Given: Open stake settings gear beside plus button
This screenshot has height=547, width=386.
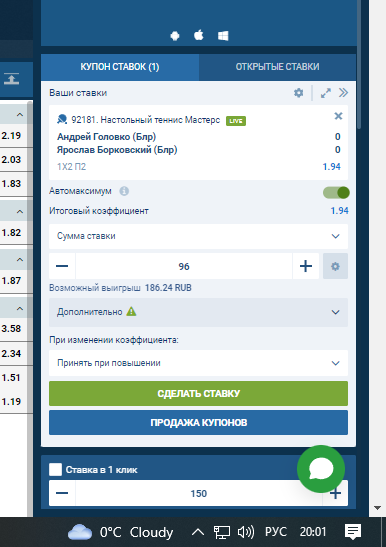Looking at the screenshot, I should 335,266.
